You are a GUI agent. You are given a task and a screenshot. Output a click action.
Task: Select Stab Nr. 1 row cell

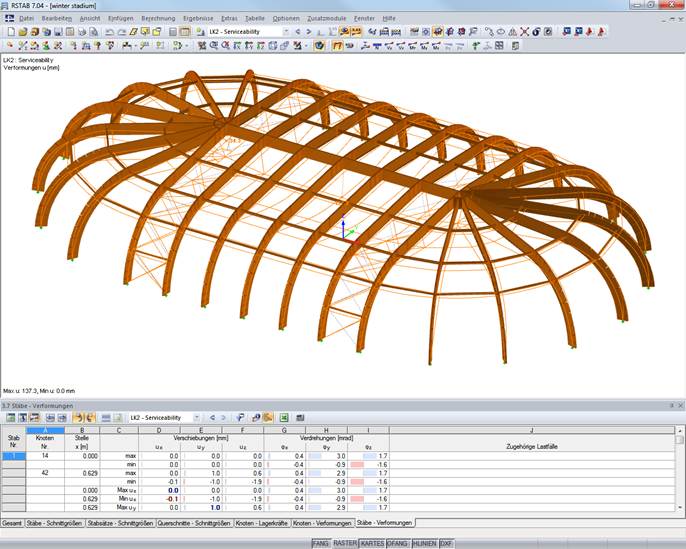click(13, 456)
